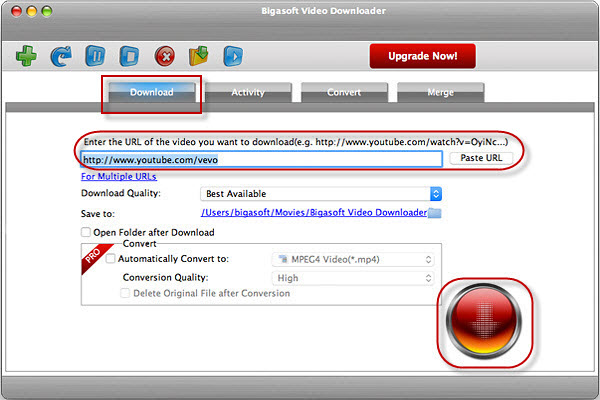Click the Upgrade Now! button
This screenshot has height=400, width=600.
click(x=423, y=56)
